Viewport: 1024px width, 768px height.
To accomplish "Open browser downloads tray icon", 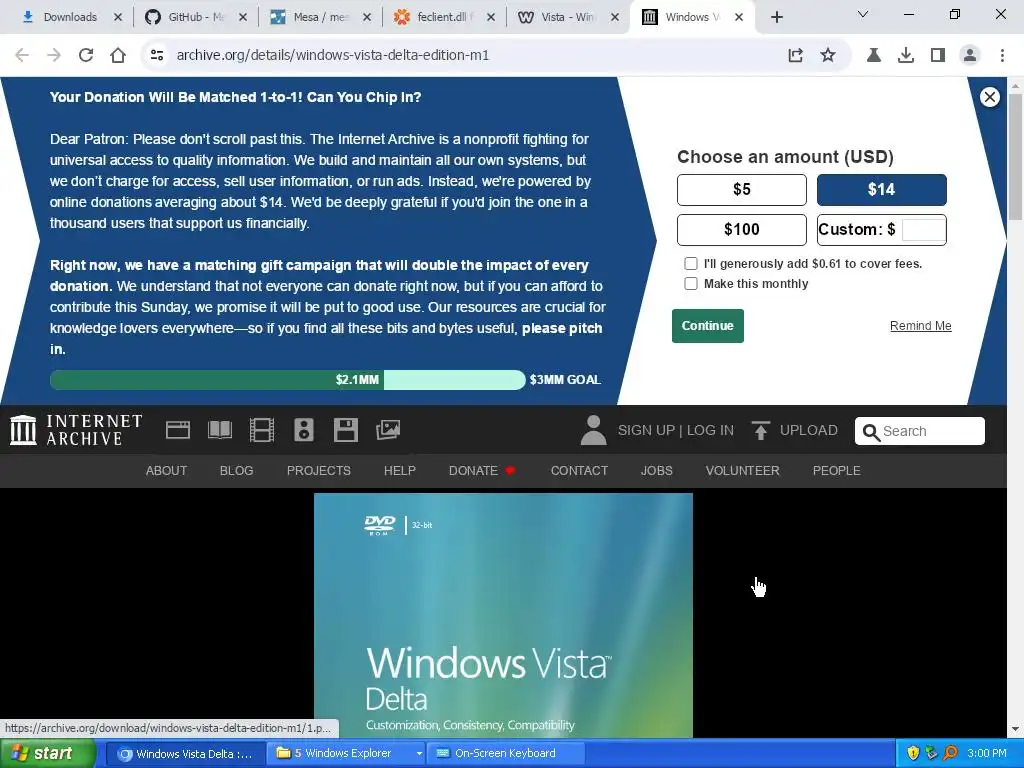I will coord(906,55).
